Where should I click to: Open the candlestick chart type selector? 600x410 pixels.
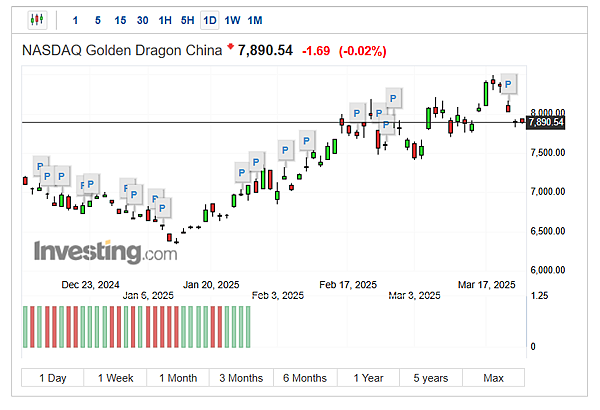37,20
